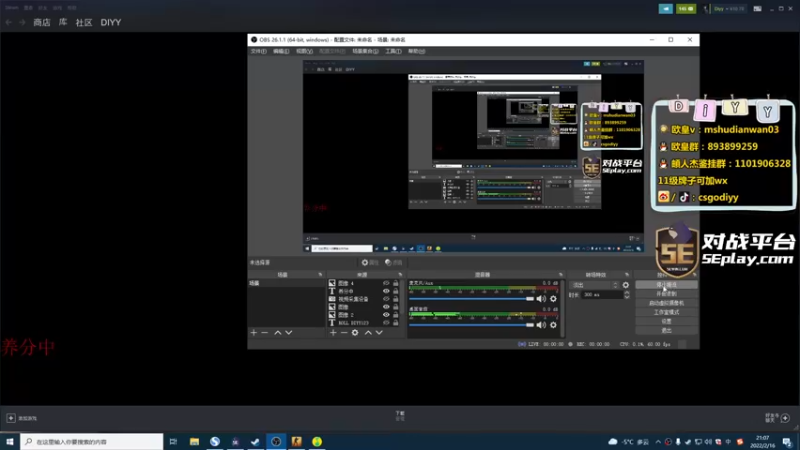This screenshot has height=450, width=800.
Task: Click the Windows Start button
Action: [10, 441]
